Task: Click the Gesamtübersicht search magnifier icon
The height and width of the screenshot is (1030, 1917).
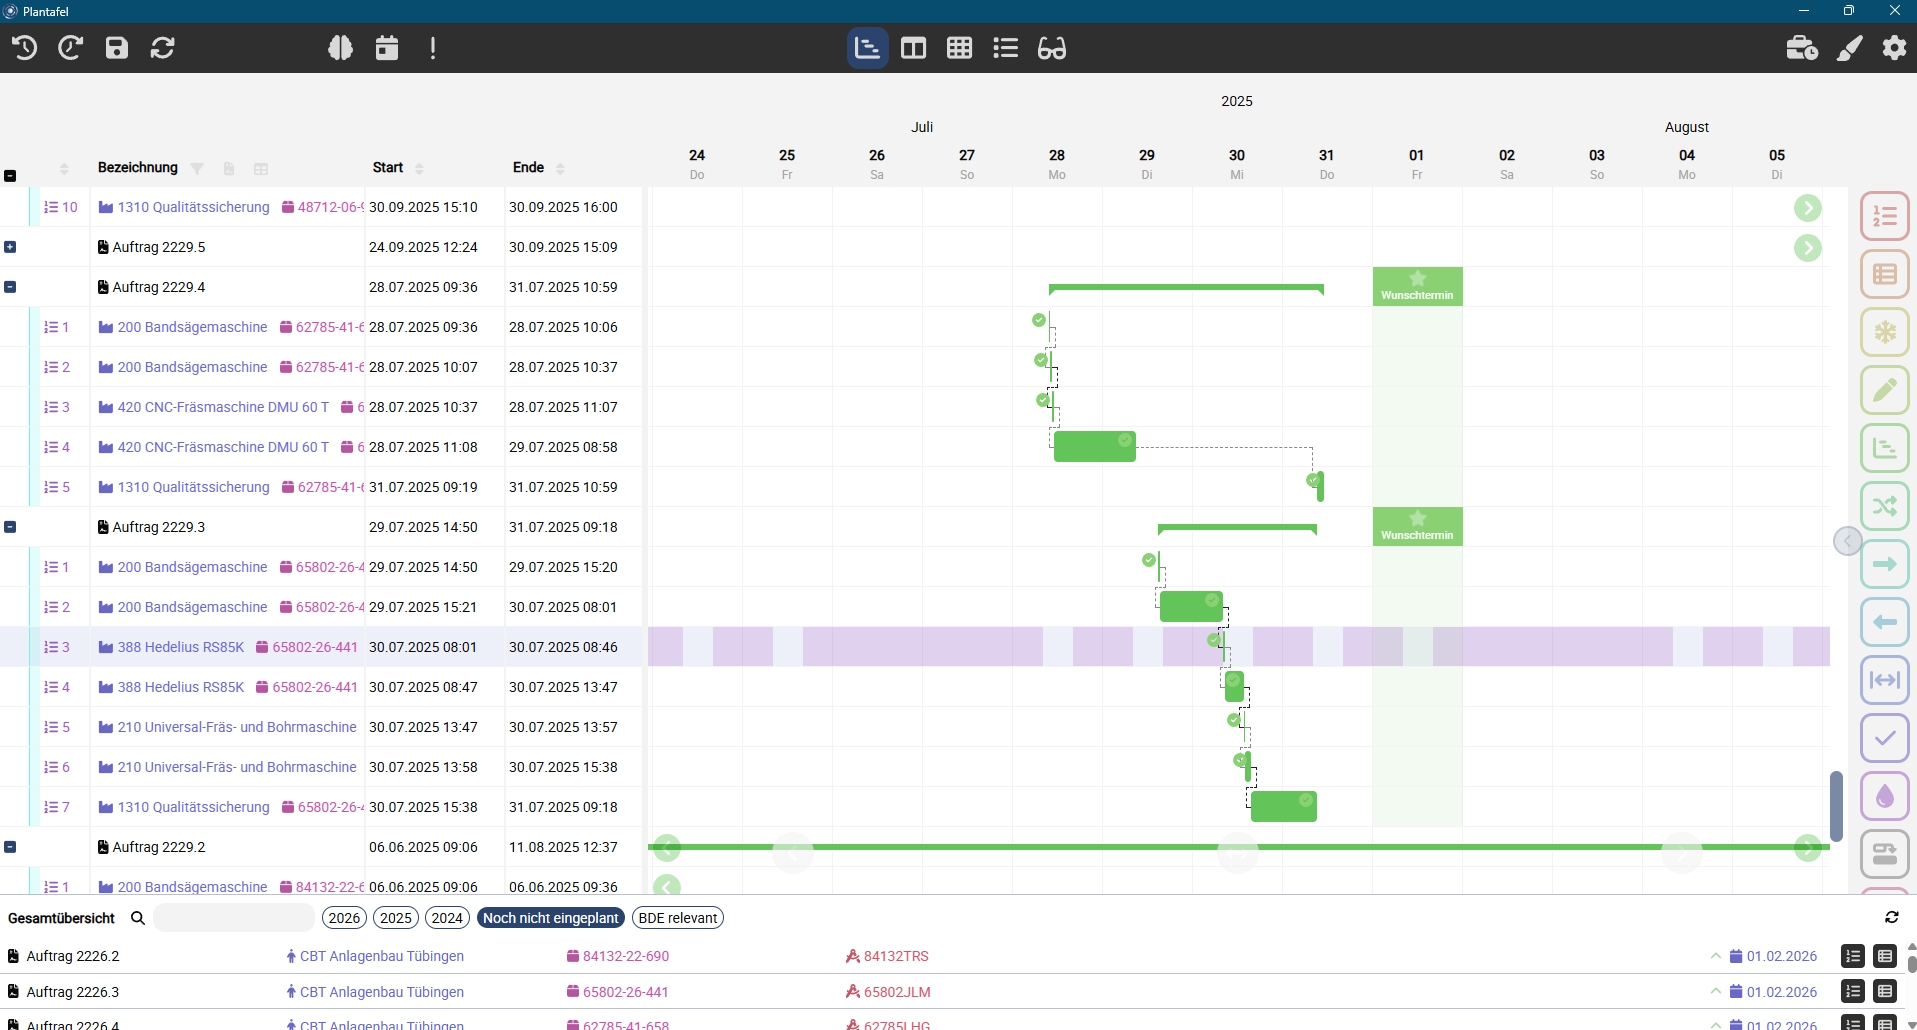Action: [x=138, y=918]
